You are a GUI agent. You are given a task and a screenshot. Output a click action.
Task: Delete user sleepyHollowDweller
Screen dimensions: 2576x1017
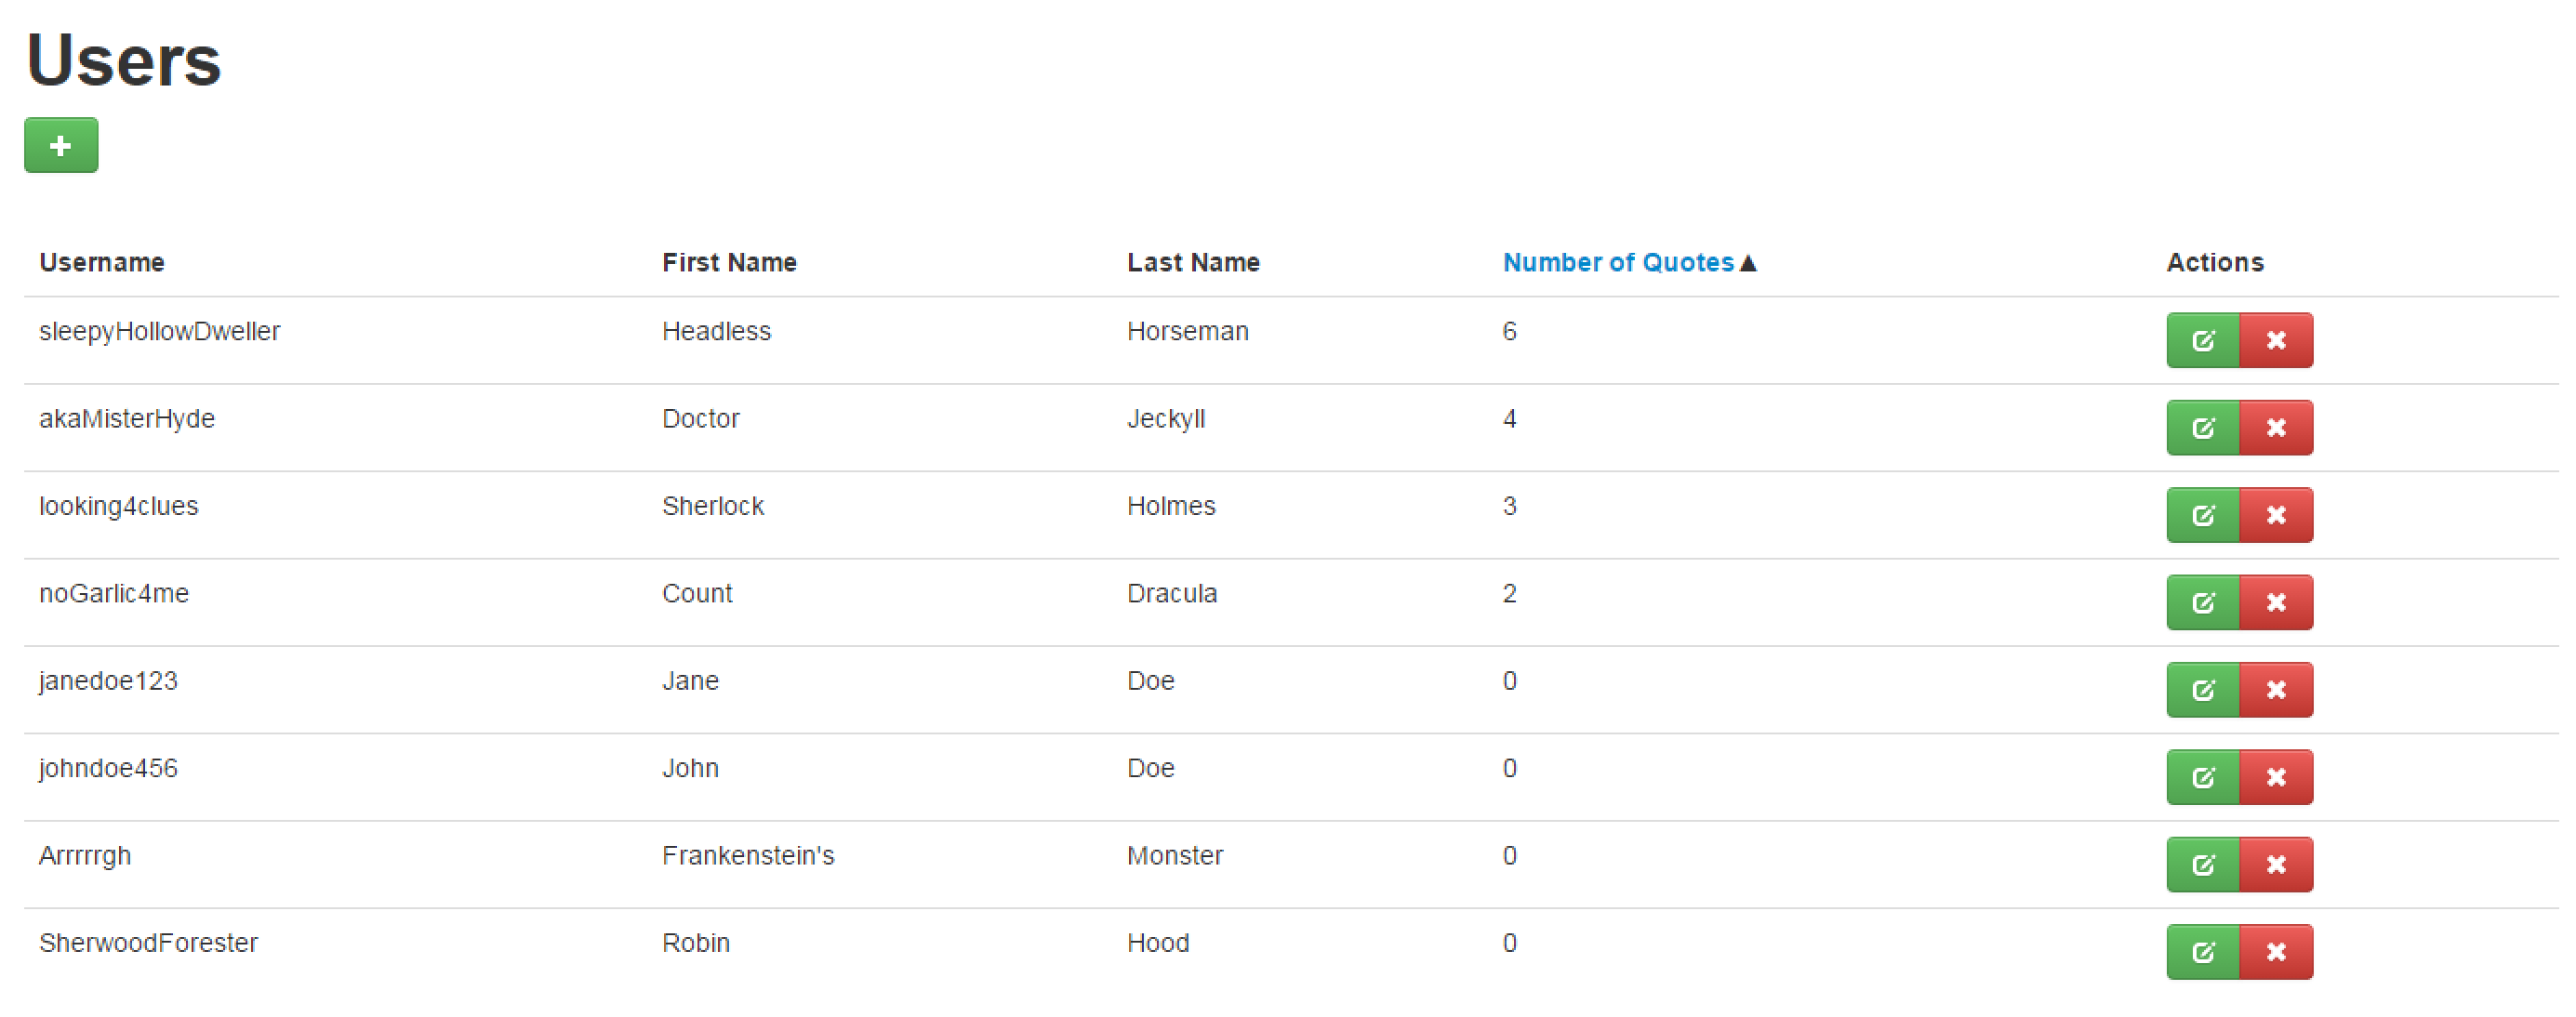pos(2276,340)
